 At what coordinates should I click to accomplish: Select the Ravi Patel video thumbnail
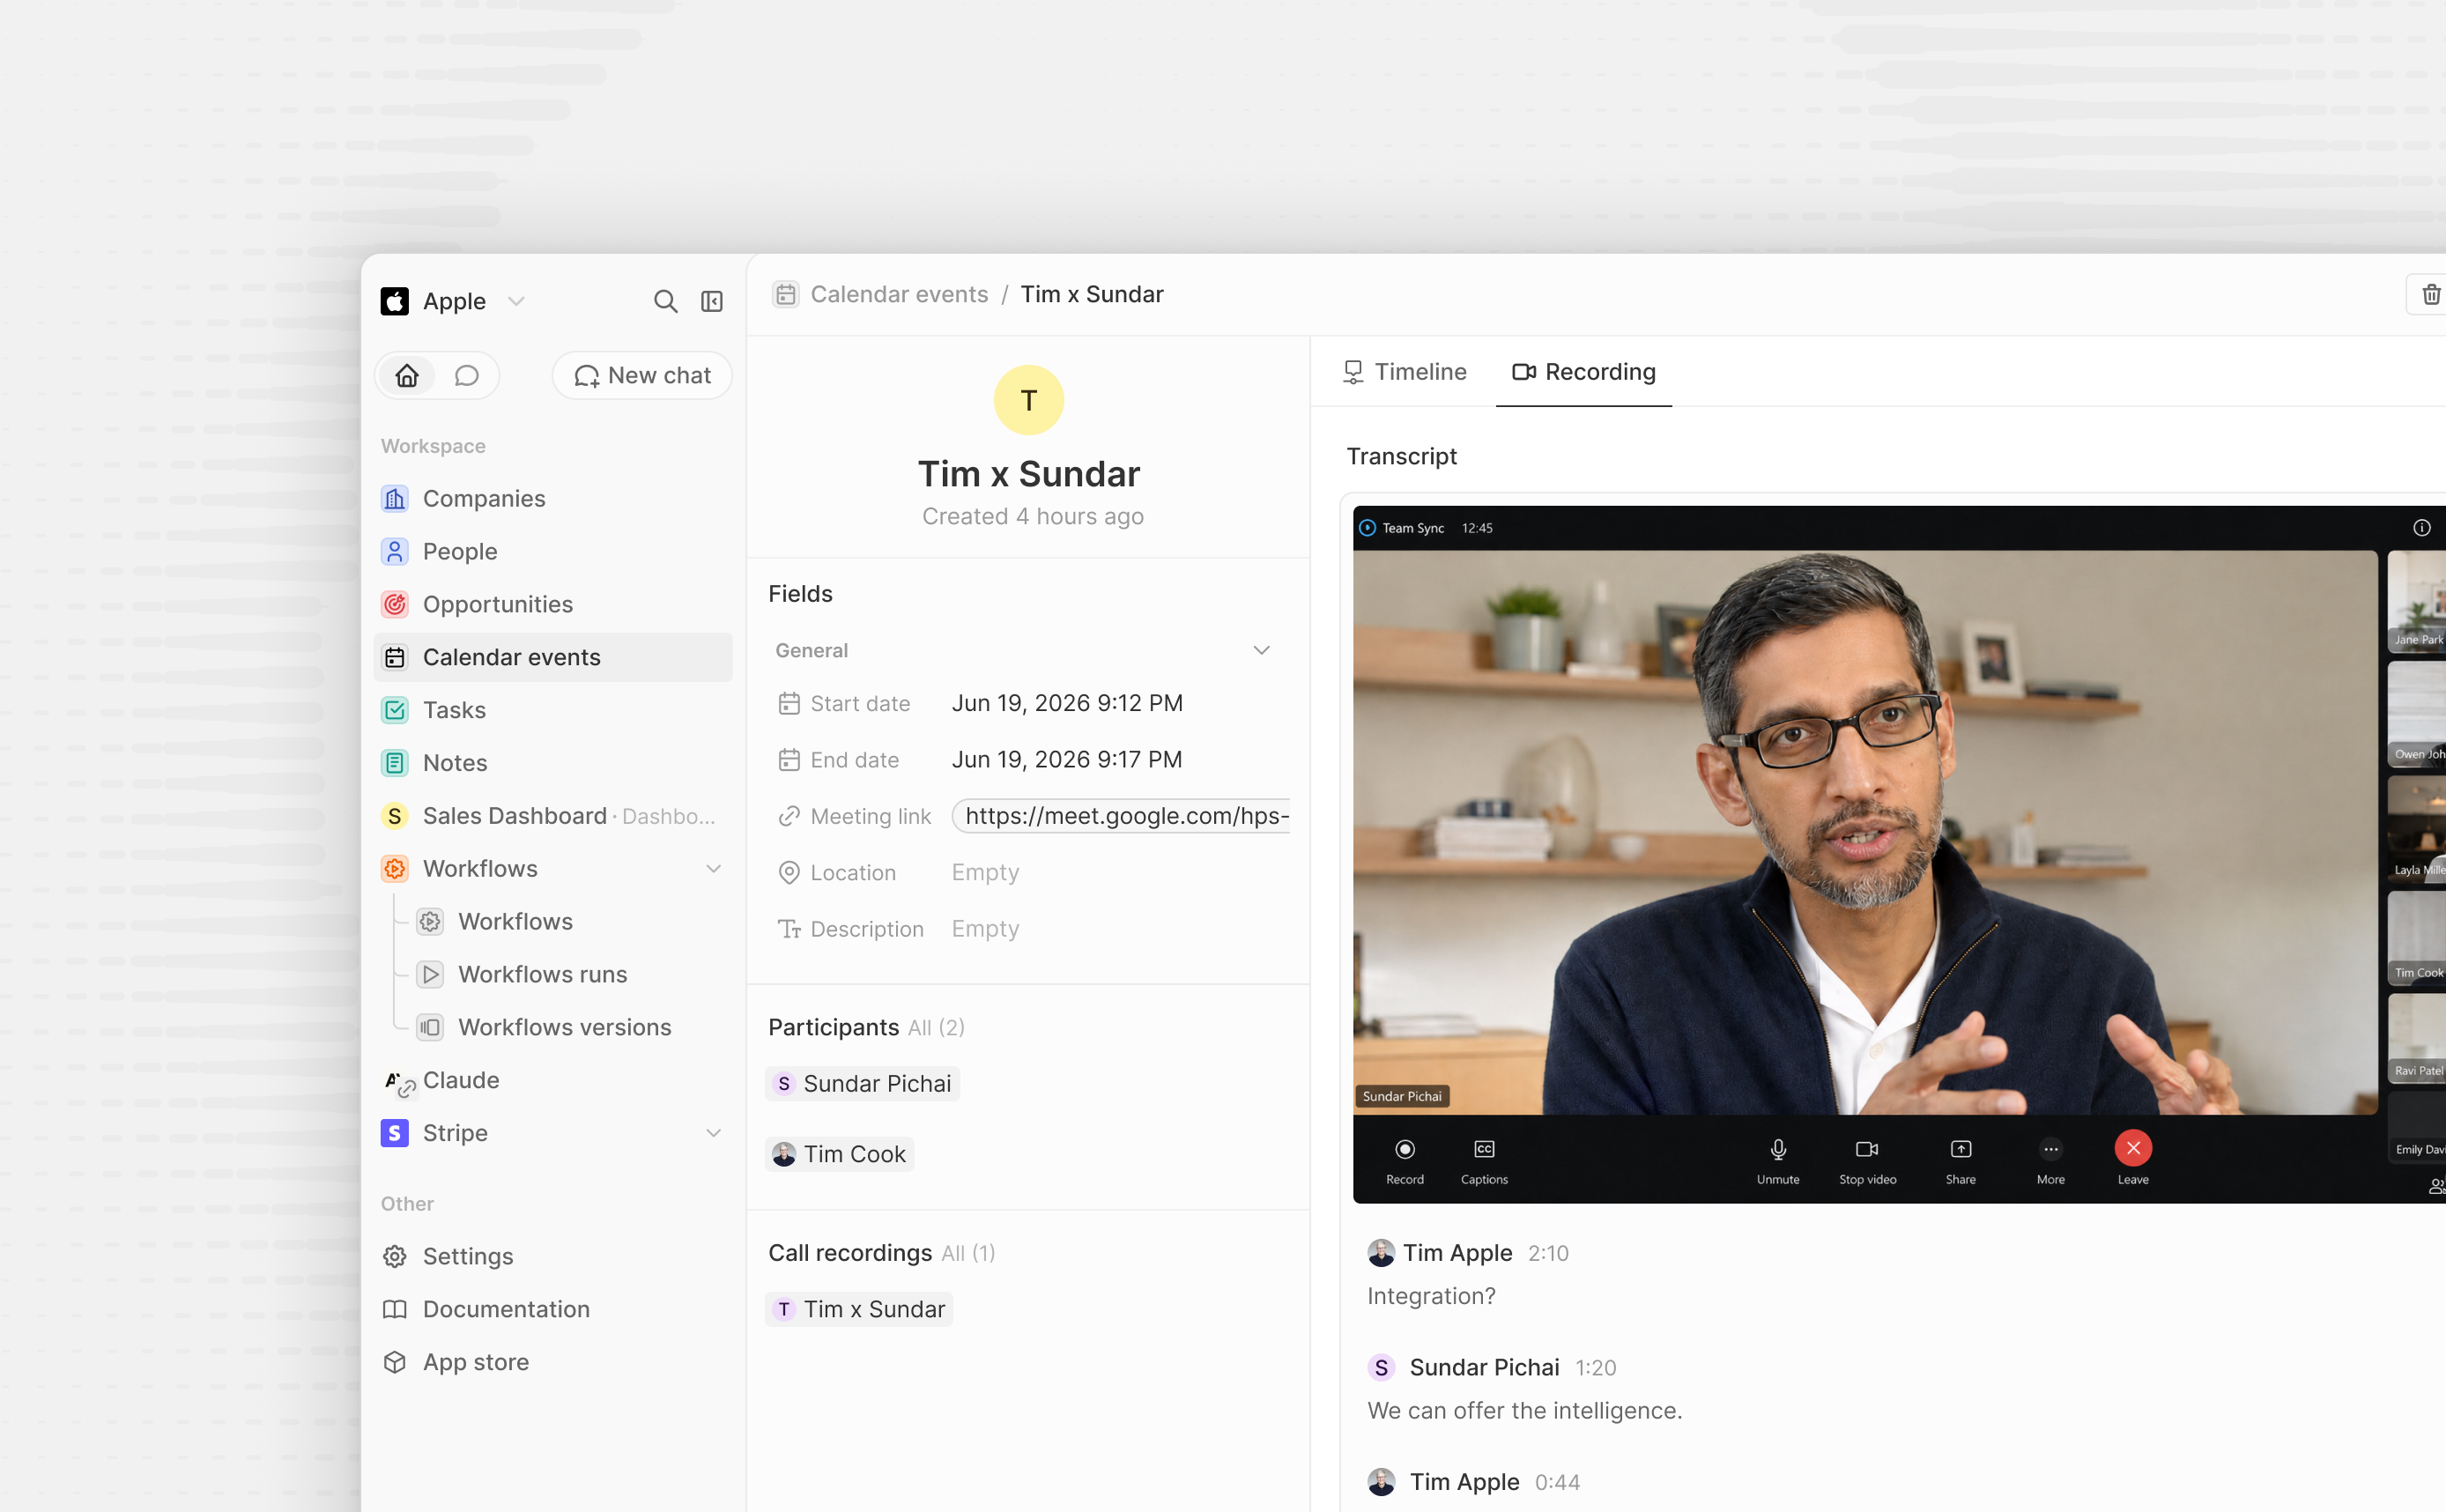[x=2417, y=1037]
